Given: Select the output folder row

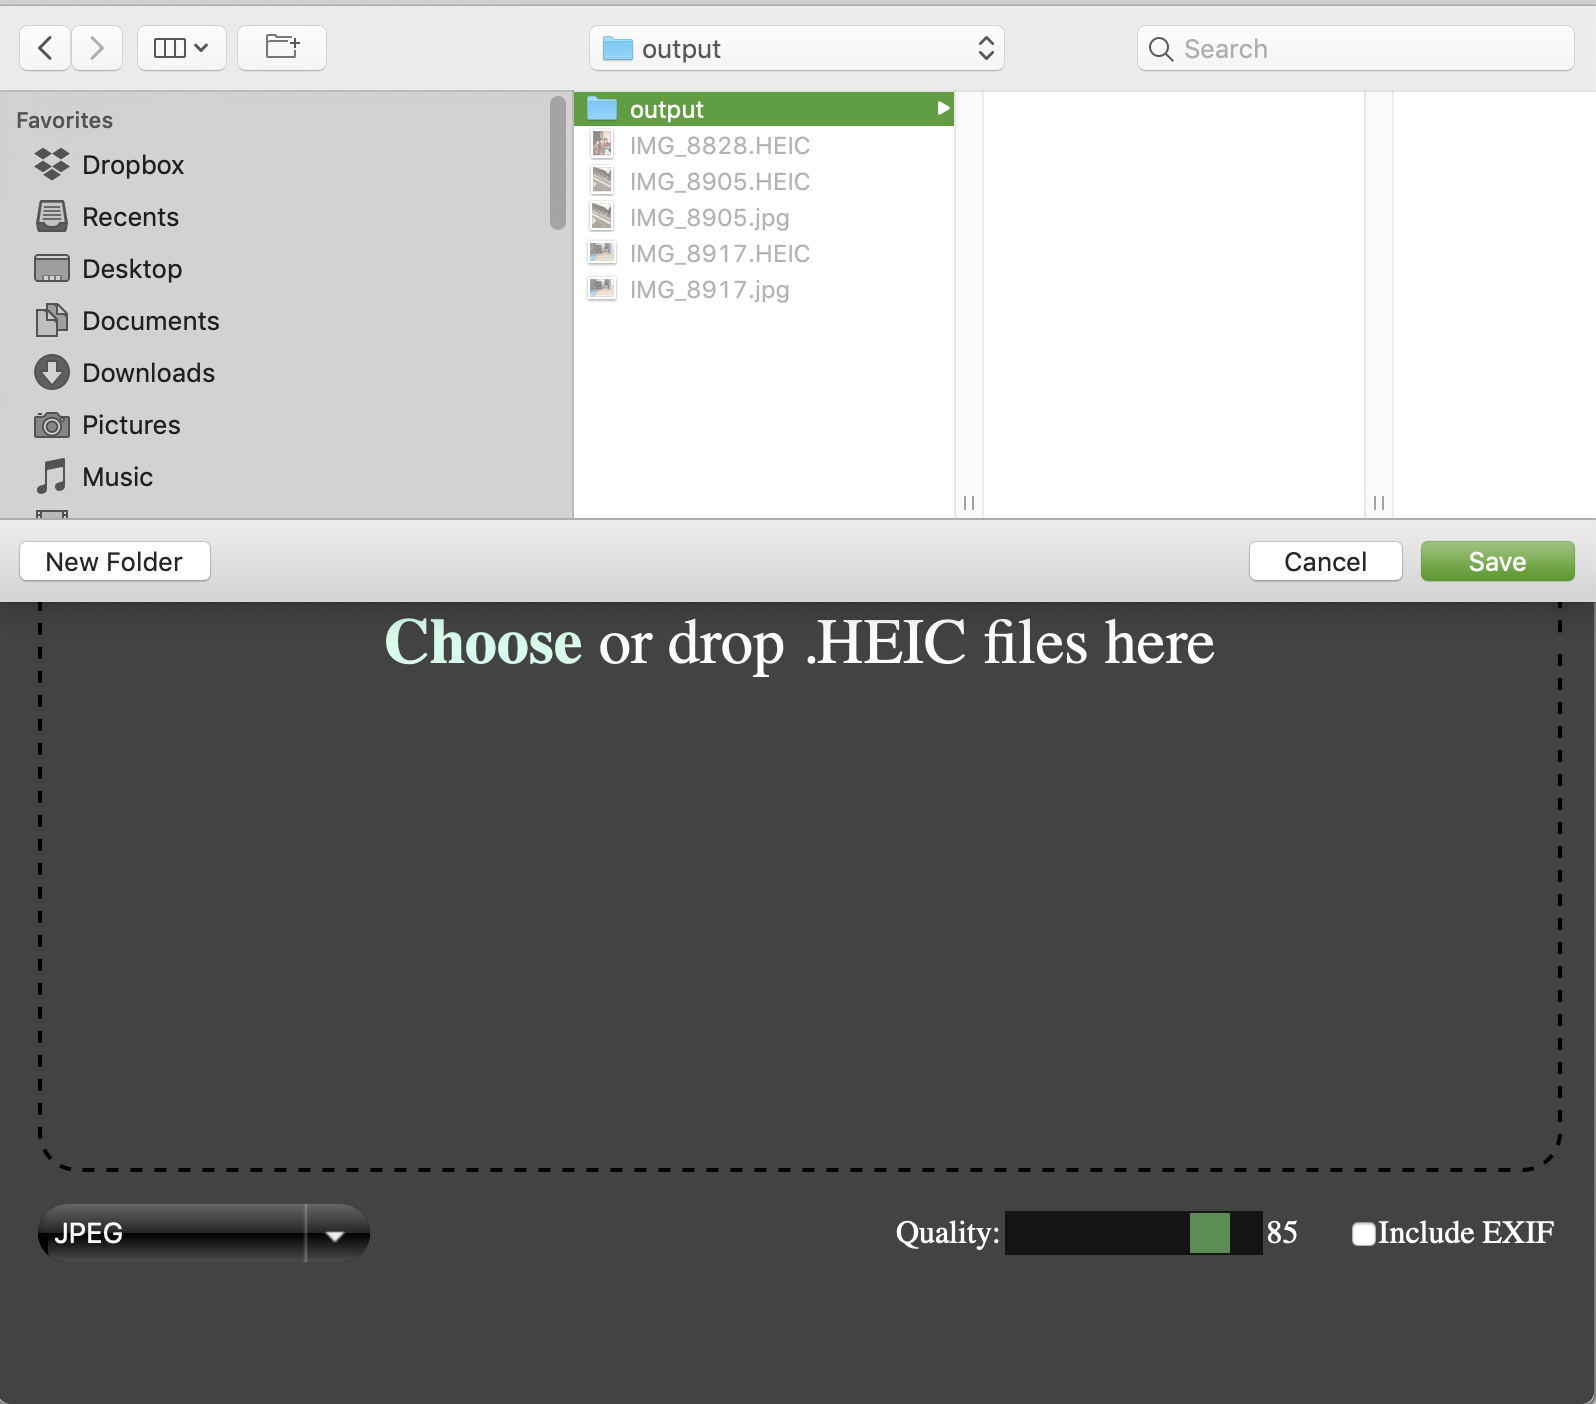Looking at the screenshot, I should [764, 109].
